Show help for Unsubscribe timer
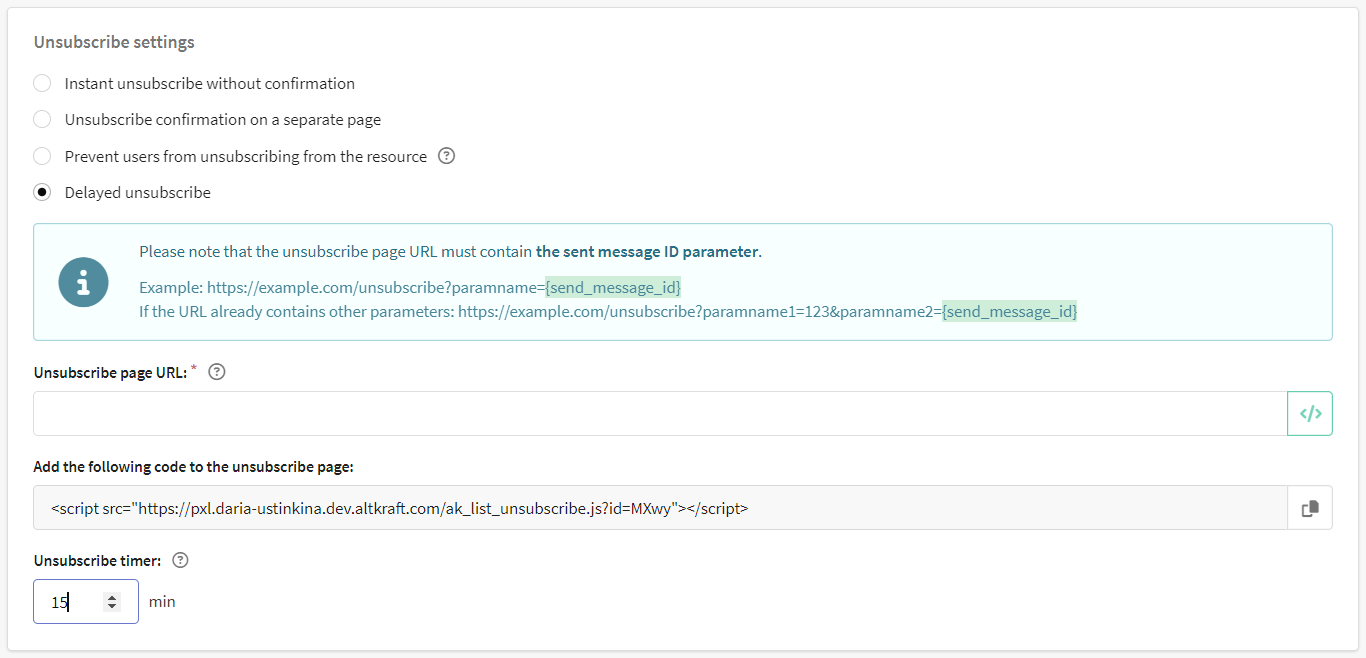Image resolution: width=1366 pixels, height=658 pixels. pos(181,561)
